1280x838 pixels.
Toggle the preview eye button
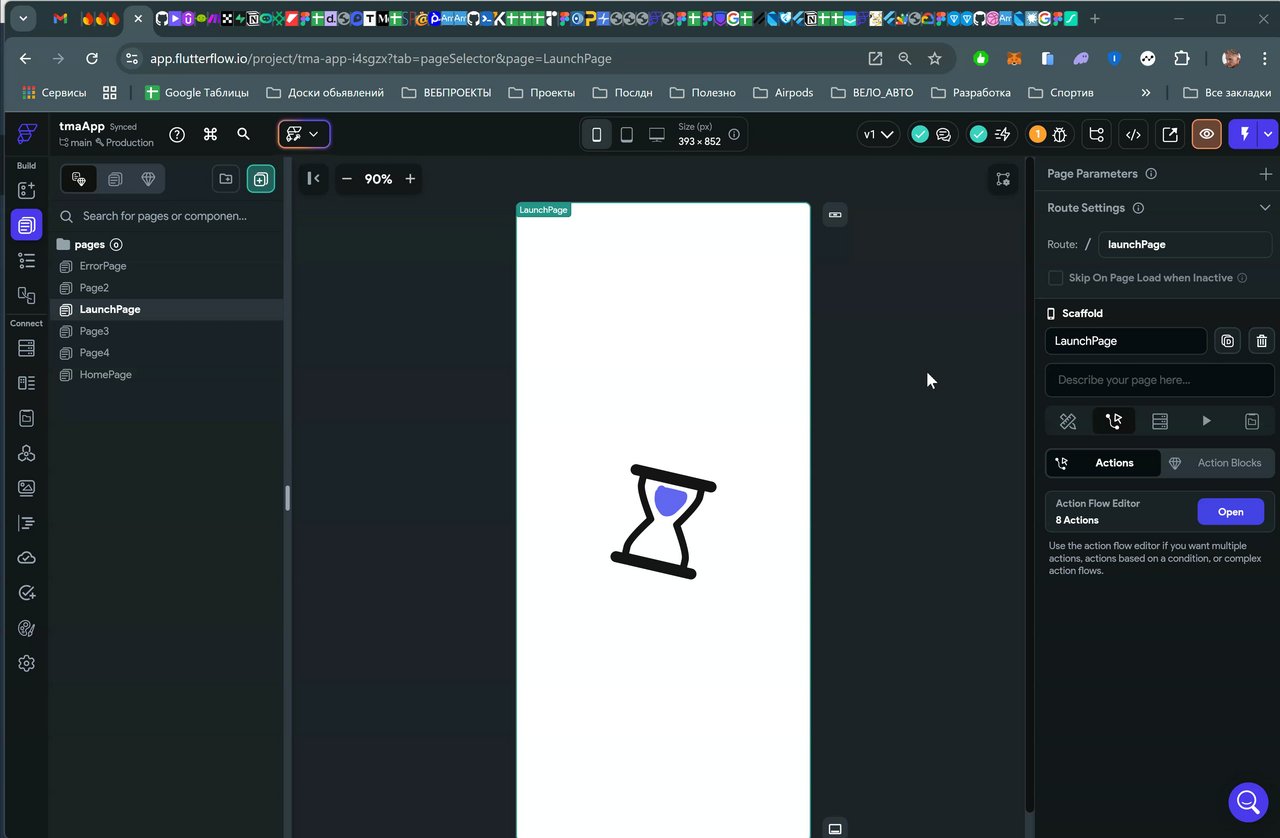[1207, 134]
